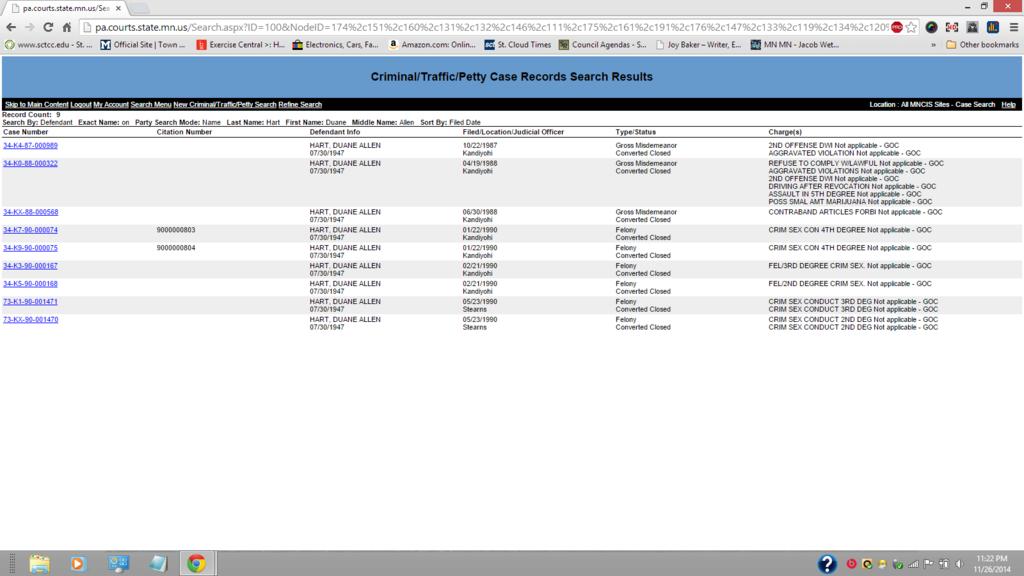This screenshot has width=1024, height=576.
Task: Click the Chrome icon in the taskbar
Action: tap(195, 563)
